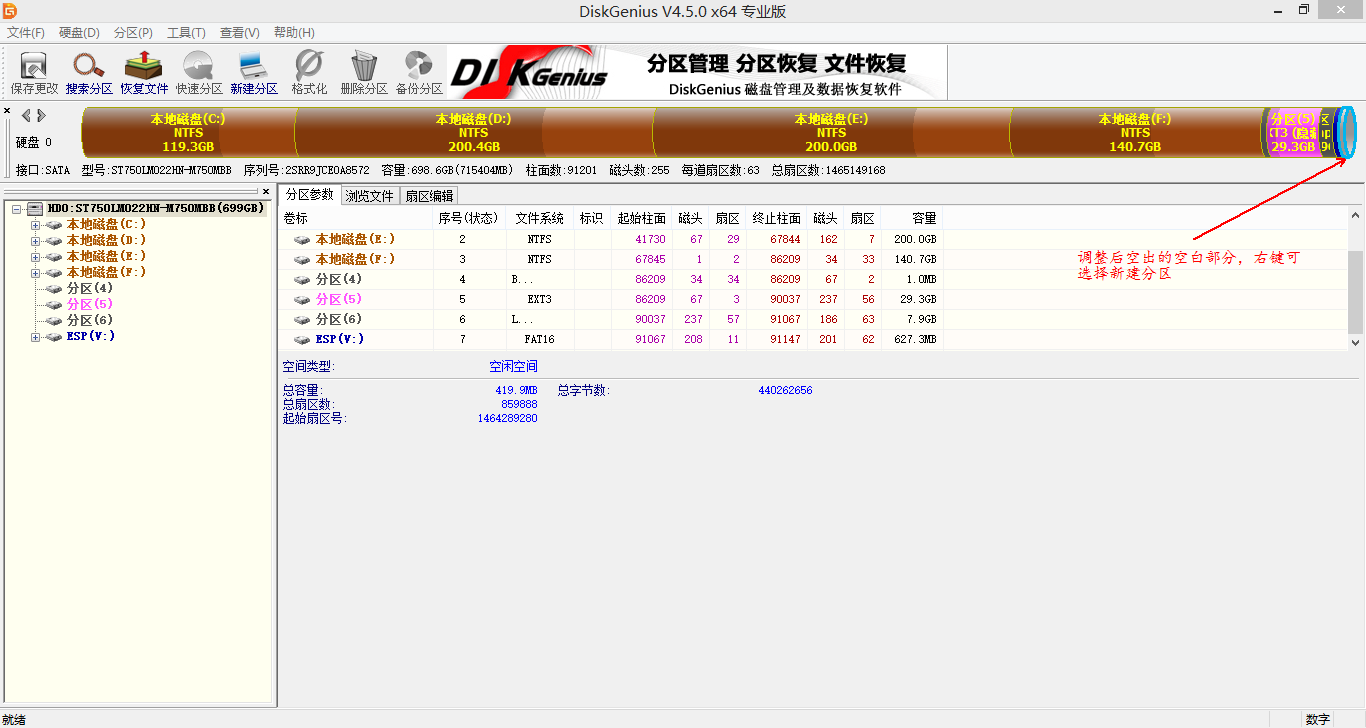Viewport: 1366px width, 728px height.
Task: Open the 帮助(H) menu
Action: click(x=294, y=33)
